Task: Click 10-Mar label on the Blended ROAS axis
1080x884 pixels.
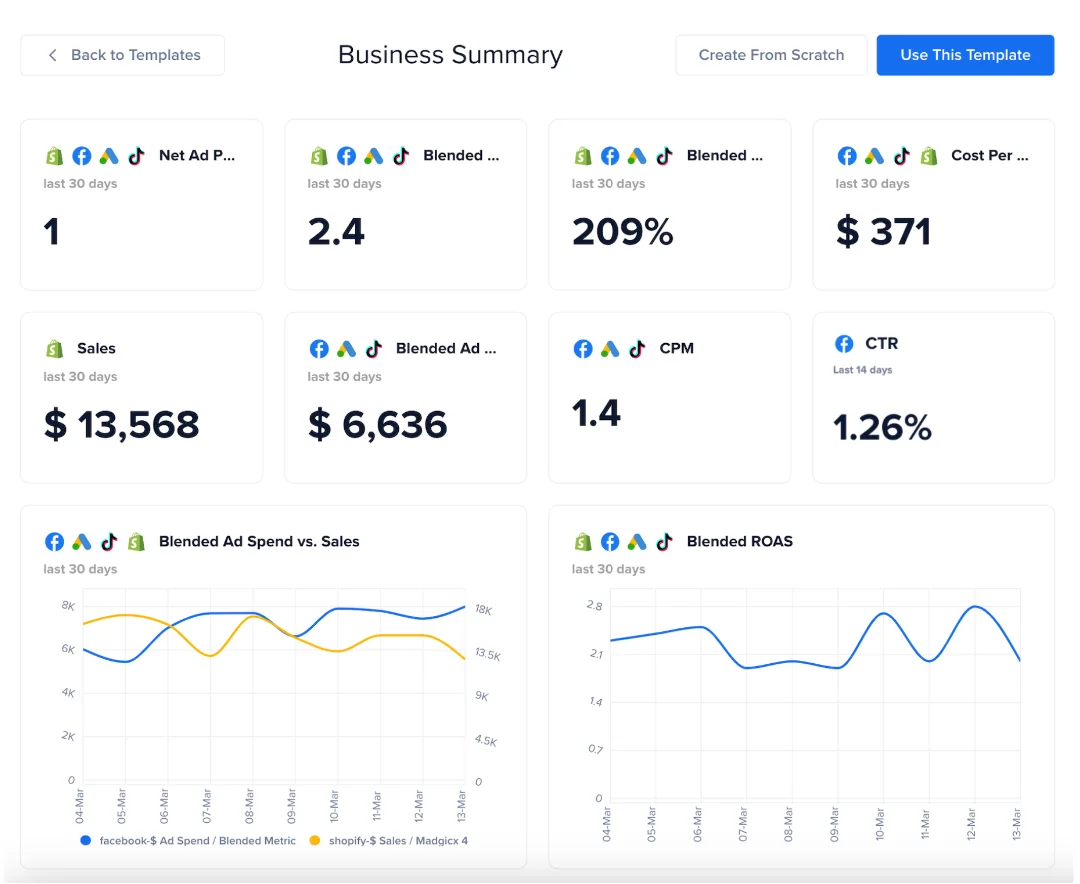Action: click(880, 825)
